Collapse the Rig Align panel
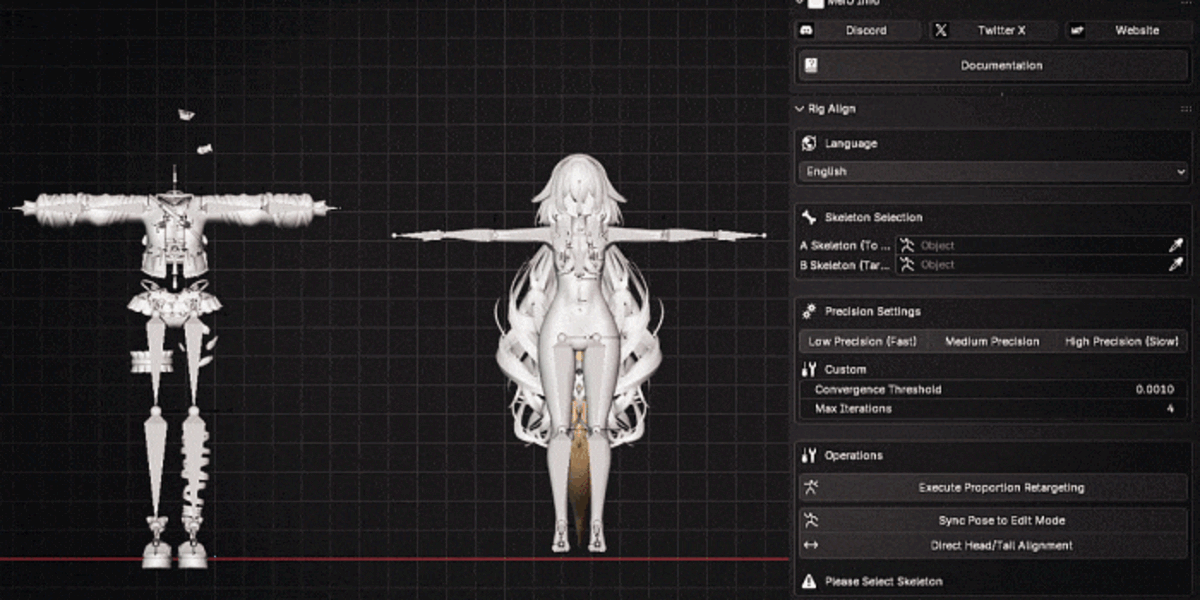Image resolution: width=1200 pixels, height=600 pixels. click(x=825, y=108)
